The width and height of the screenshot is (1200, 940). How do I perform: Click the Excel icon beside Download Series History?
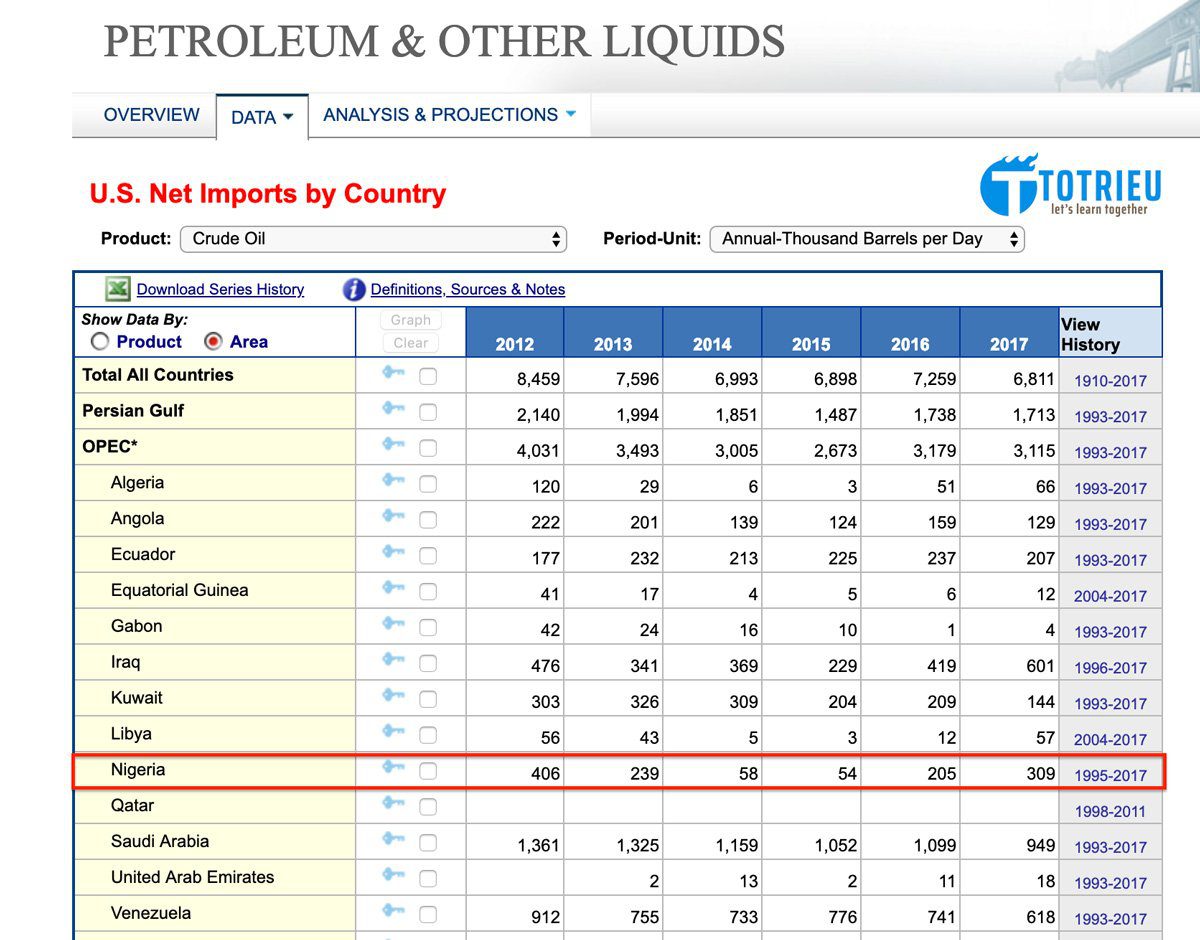coord(118,289)
